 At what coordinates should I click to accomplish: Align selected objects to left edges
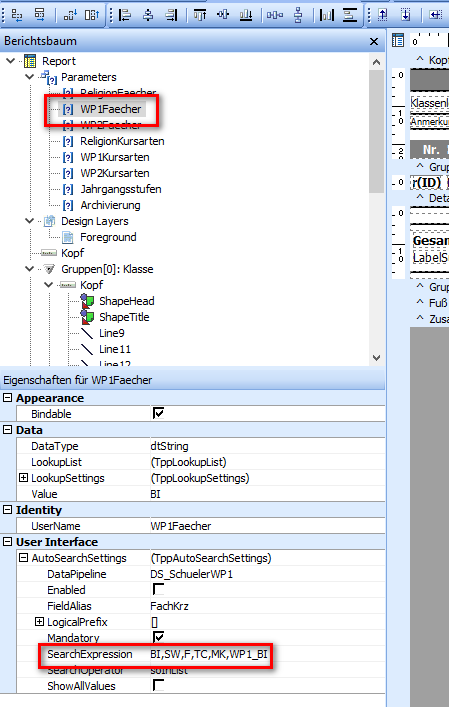tap(125, 15)
